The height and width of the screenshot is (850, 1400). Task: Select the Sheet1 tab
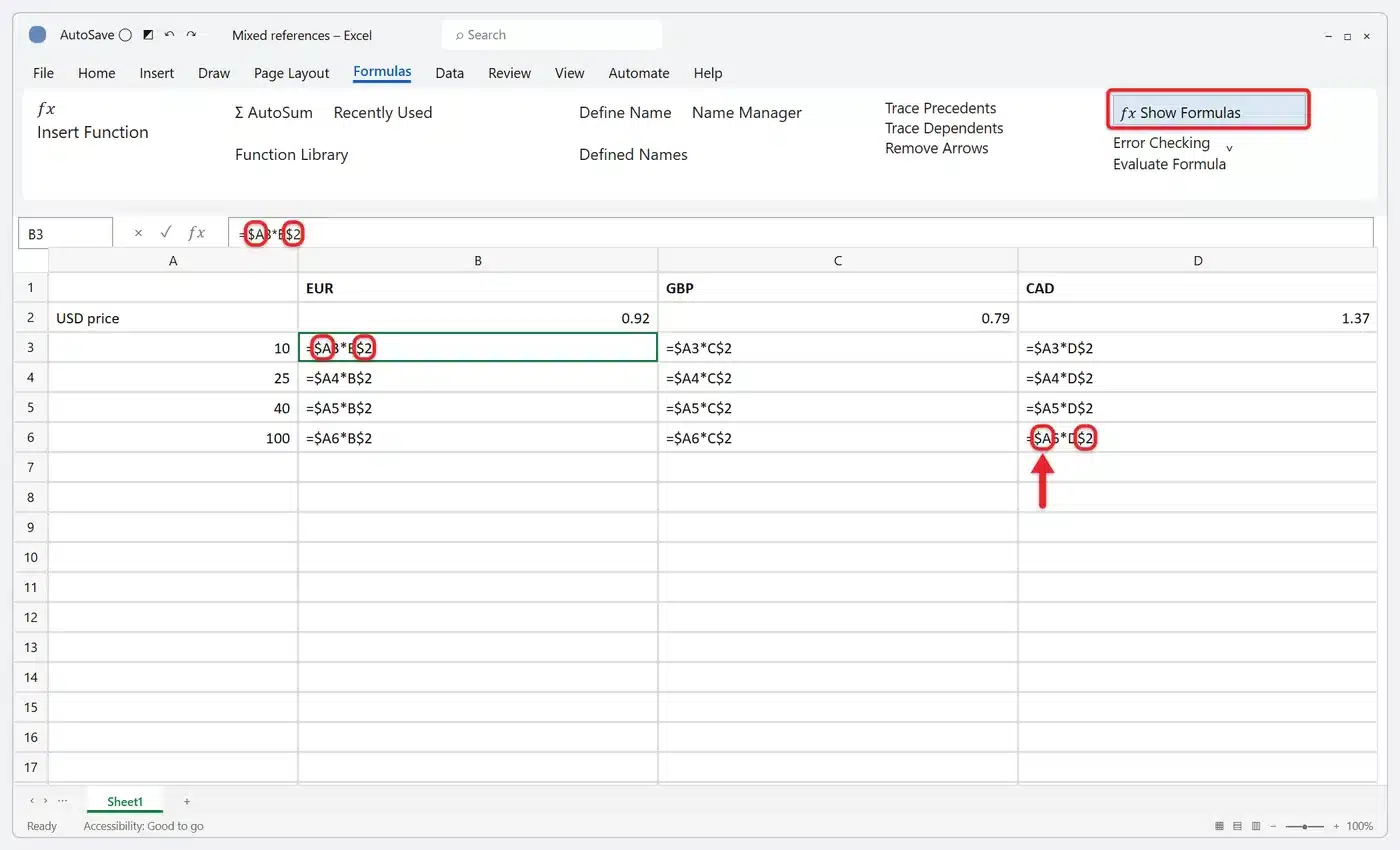pos(125,802)
